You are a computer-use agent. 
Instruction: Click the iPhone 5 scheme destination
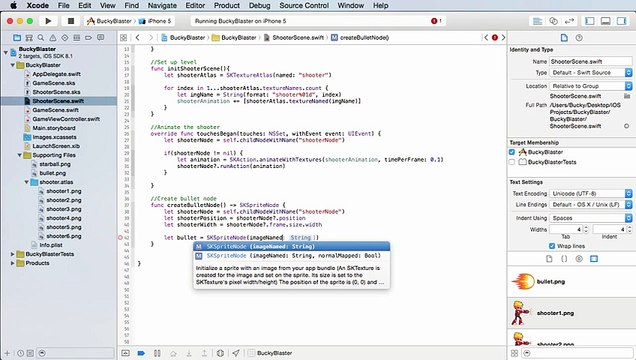155,21
